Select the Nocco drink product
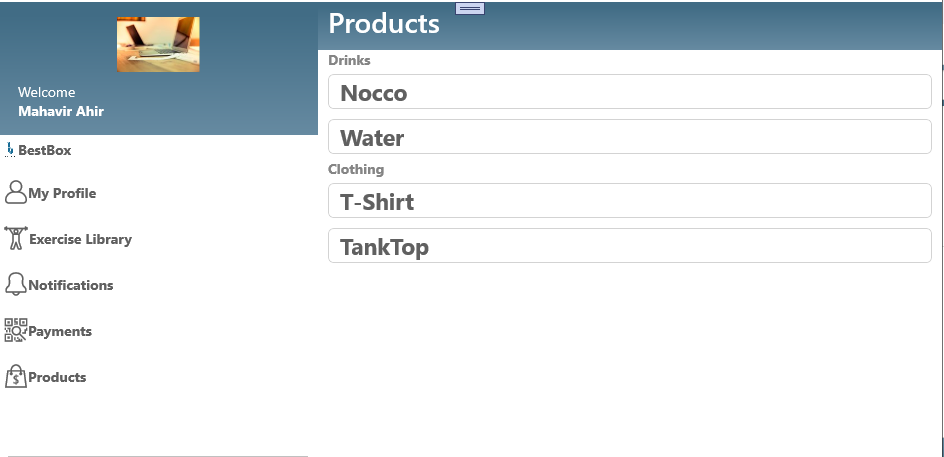944x457 pixels. [629, 92]
